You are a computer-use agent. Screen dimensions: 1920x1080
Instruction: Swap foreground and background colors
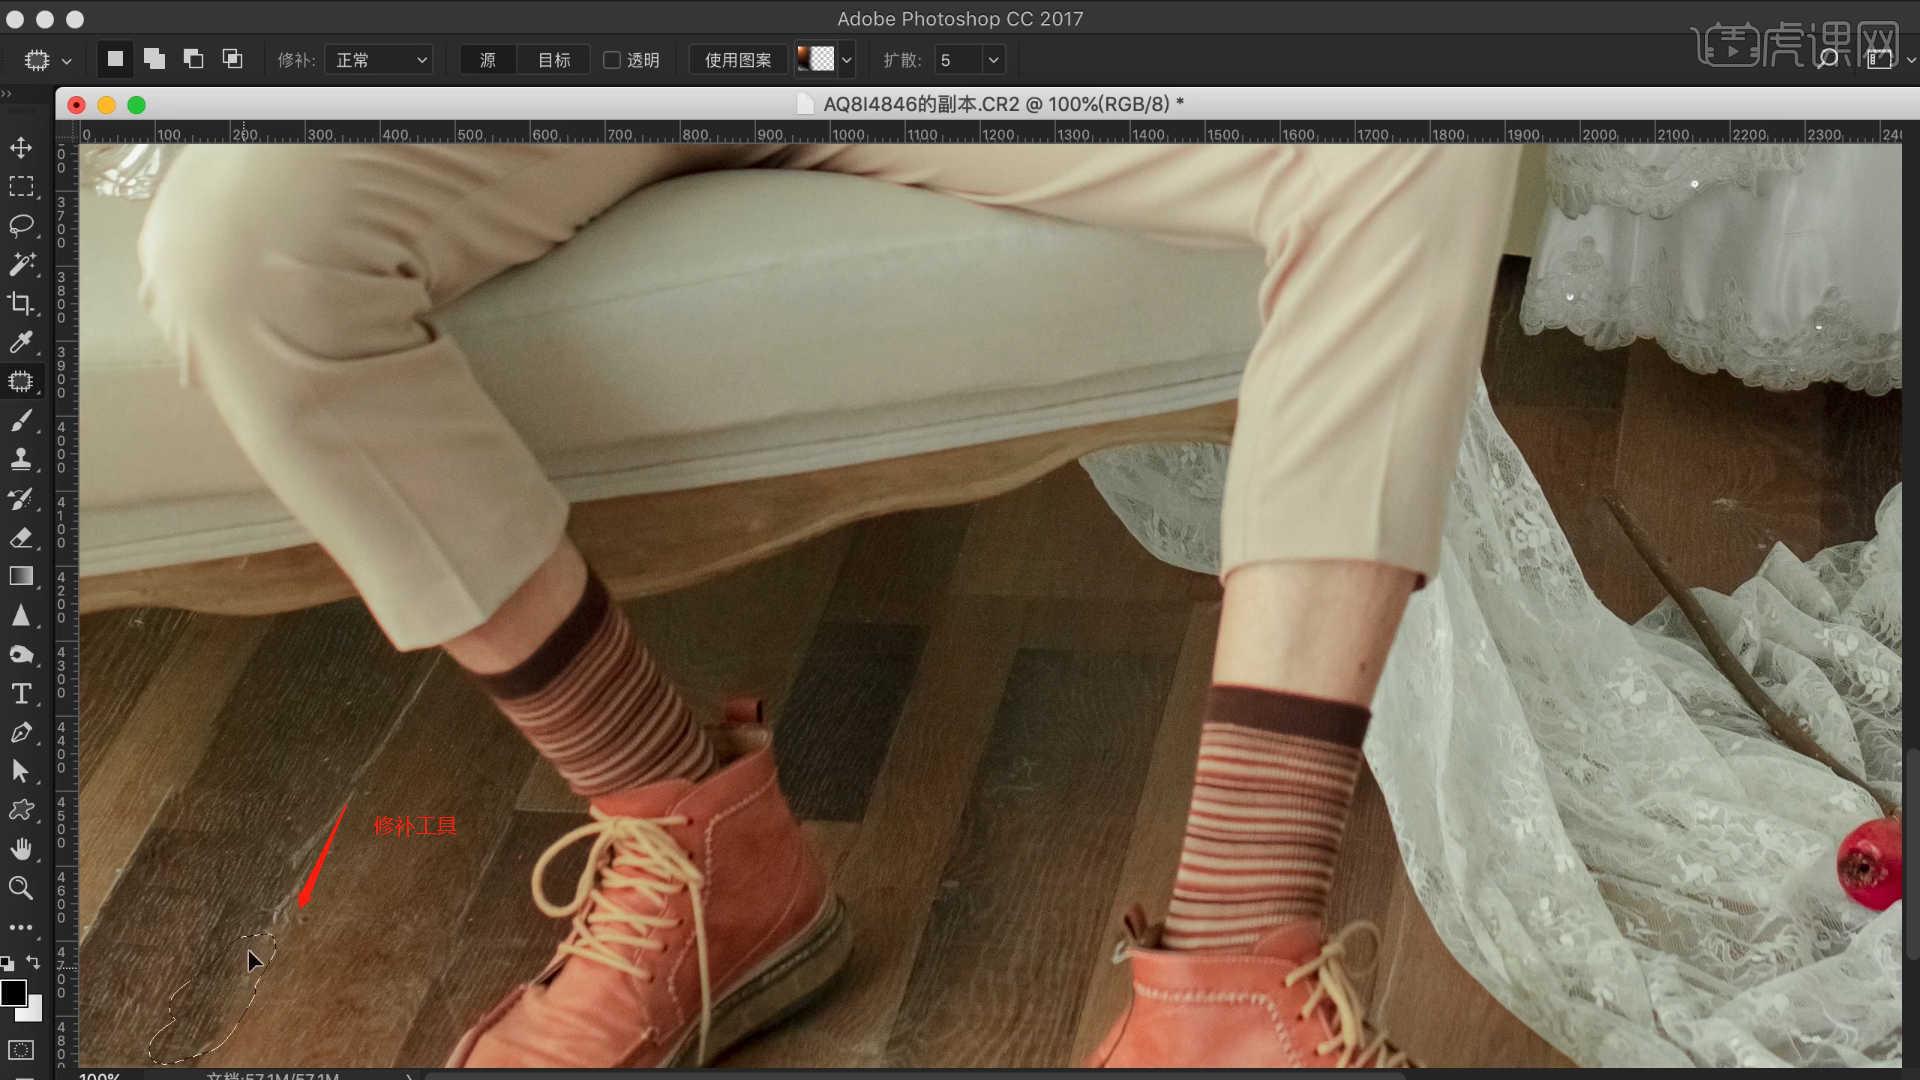33,962
